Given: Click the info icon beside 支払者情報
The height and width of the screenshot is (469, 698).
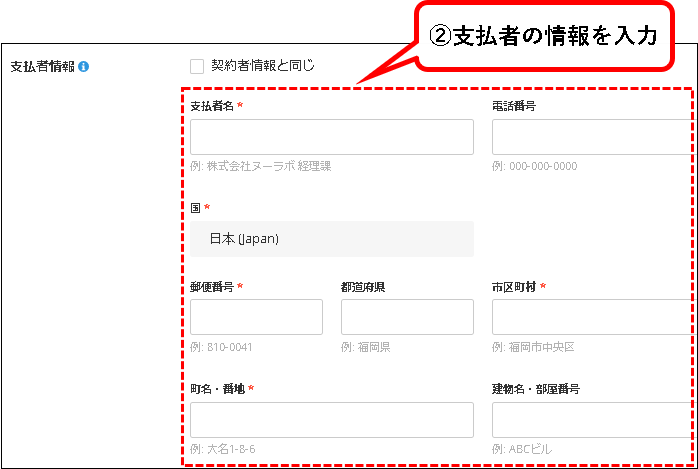Looking at the screenshot, I should [x=83, y=67].
